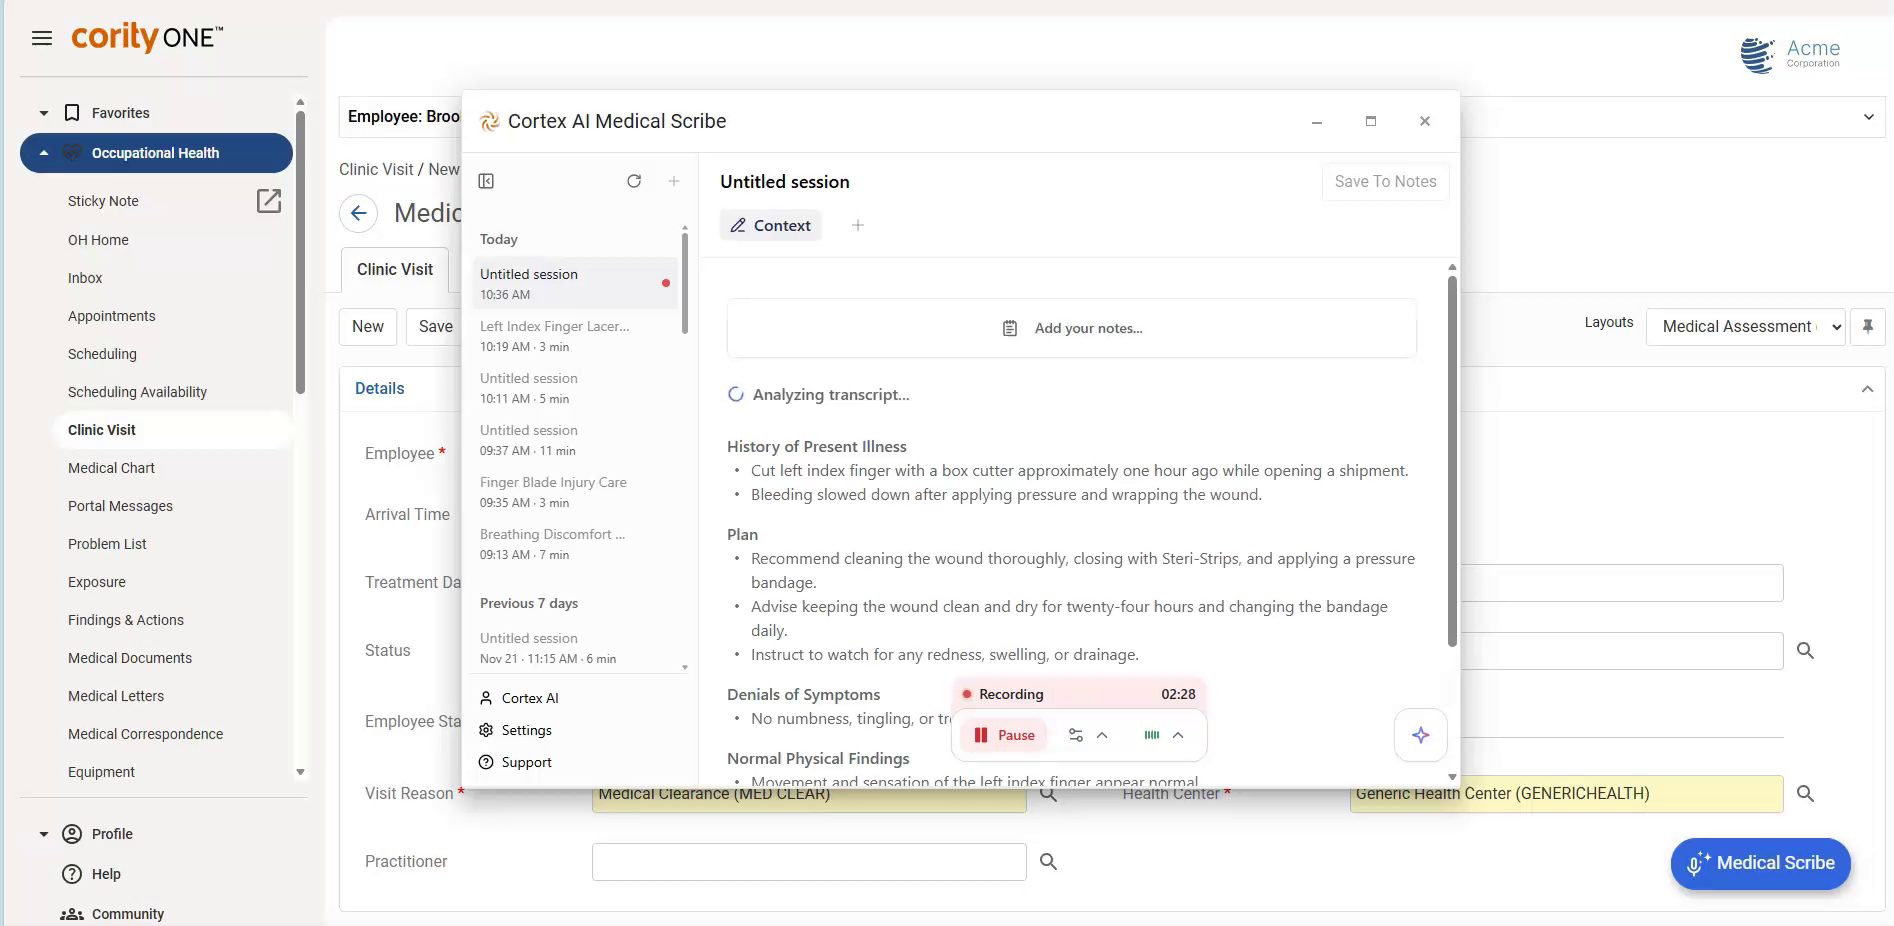
Task: Expand the audio settings chevron
Action: pyautogui.click(x=1101, y=735)
